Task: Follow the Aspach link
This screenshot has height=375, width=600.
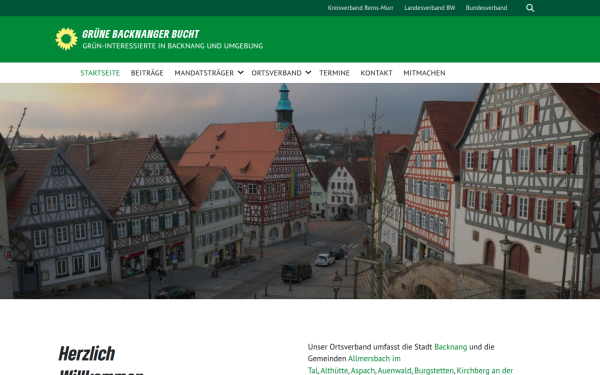Action: [362, 370]
